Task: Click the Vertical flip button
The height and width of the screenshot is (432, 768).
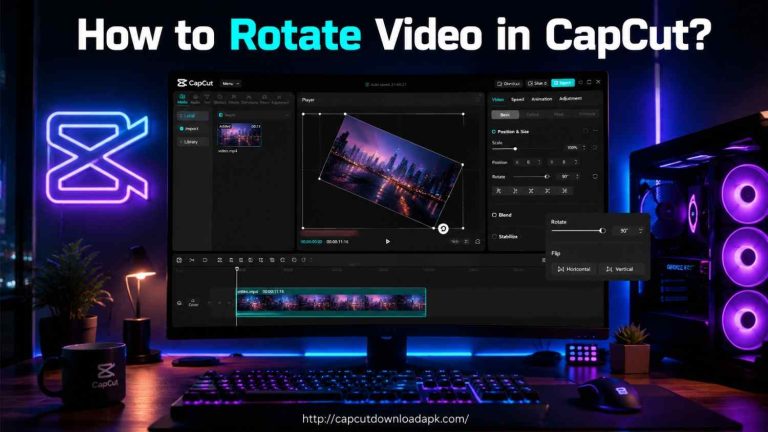Action: pos(620,269)
